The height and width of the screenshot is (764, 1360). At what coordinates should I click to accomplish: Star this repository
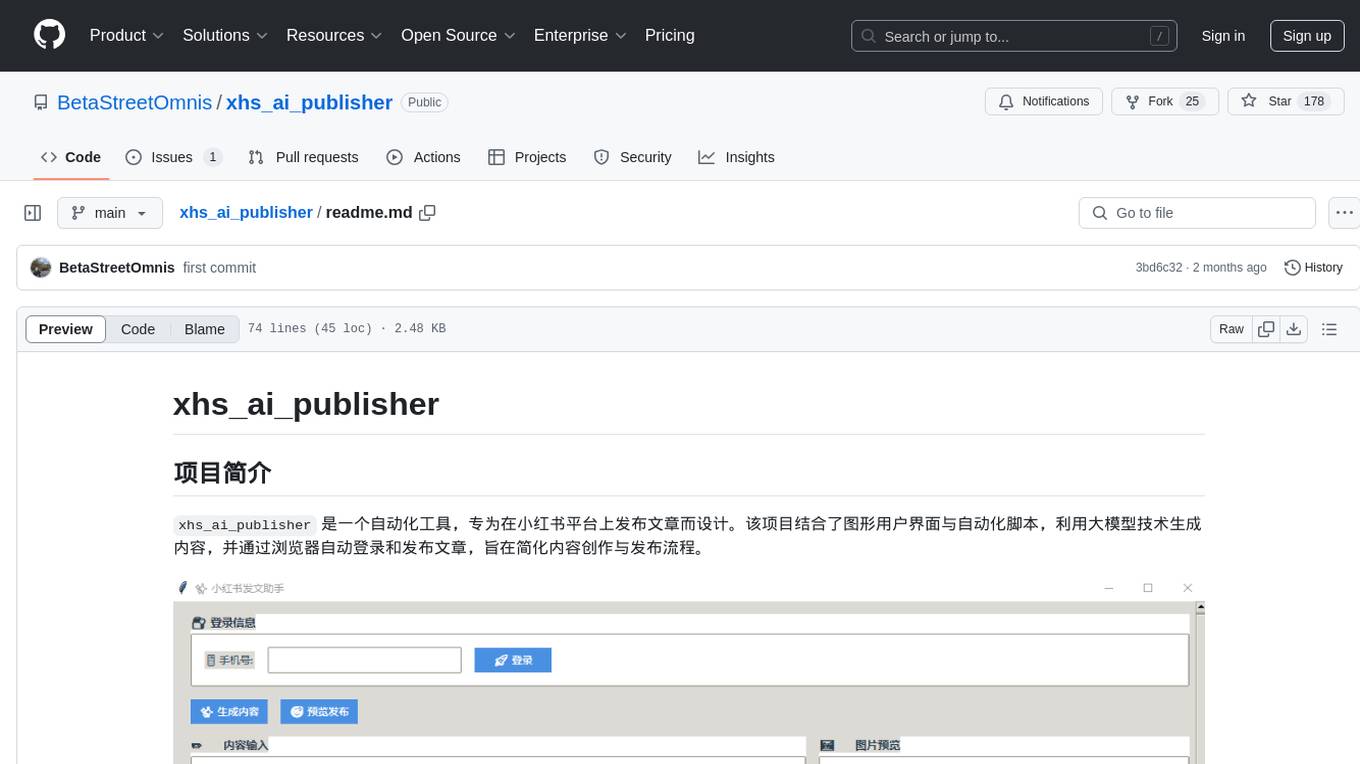pyautogui.click(x=1285, y=101)
